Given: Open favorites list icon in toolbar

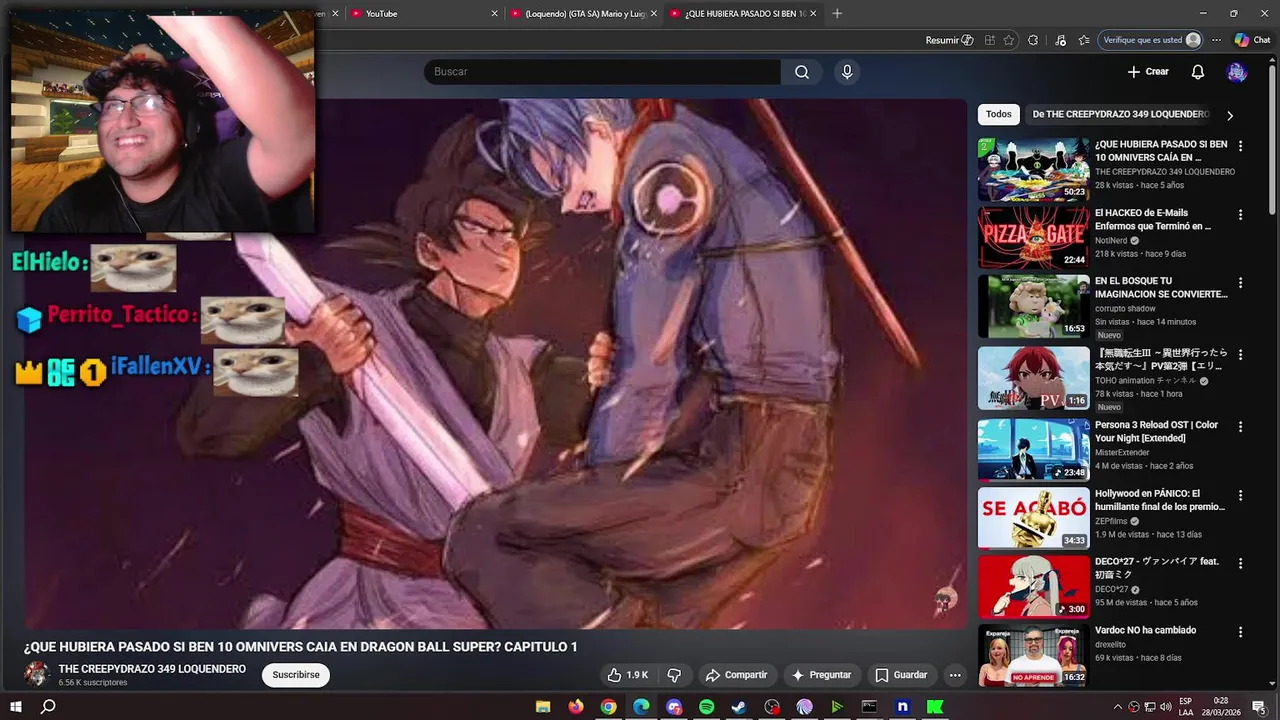Looking at the screenshot, I should [1084, 40].
